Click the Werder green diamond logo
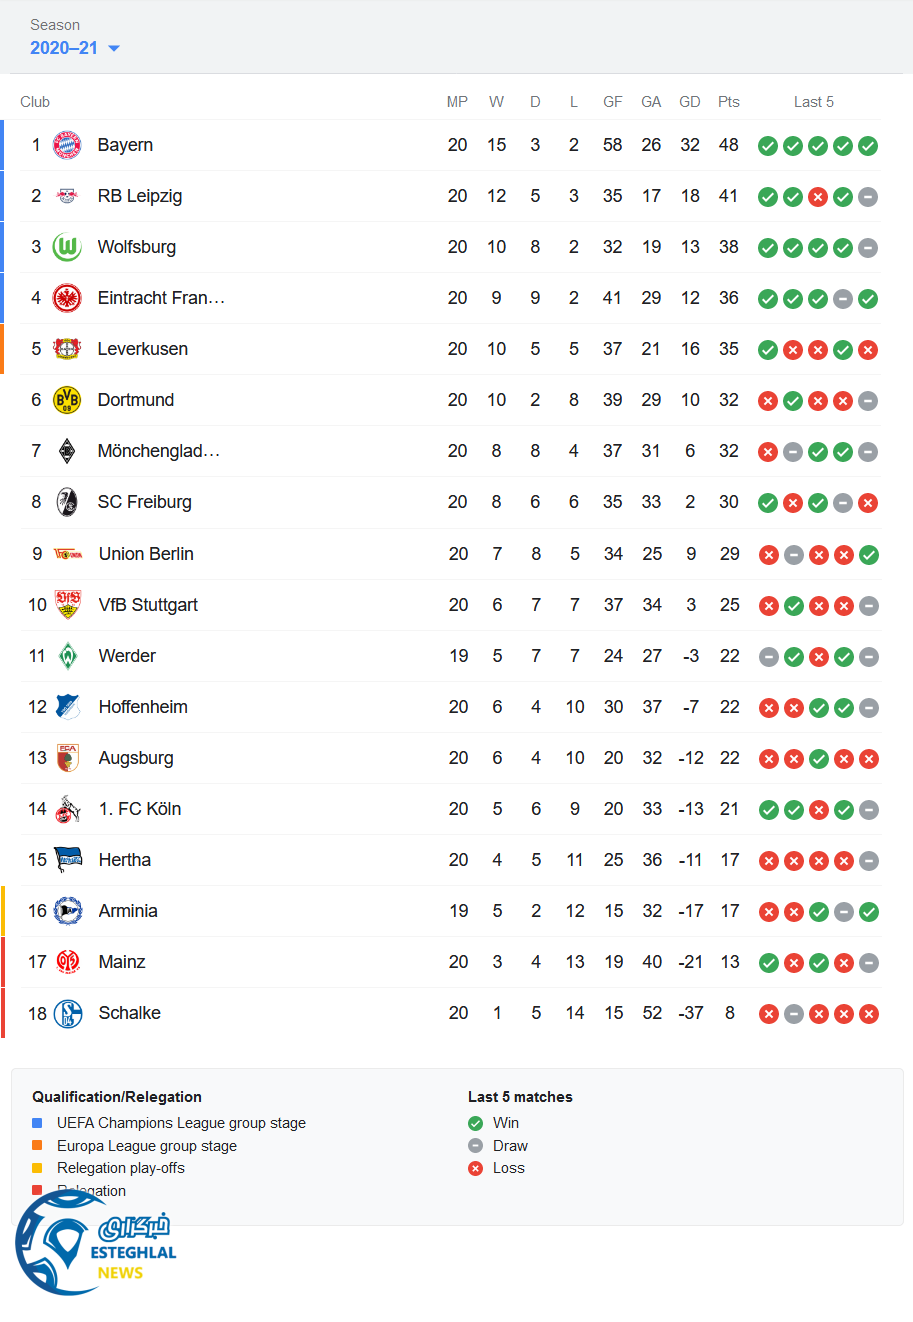The height and width of the screenshot is (1322, 913). point(68,656)
